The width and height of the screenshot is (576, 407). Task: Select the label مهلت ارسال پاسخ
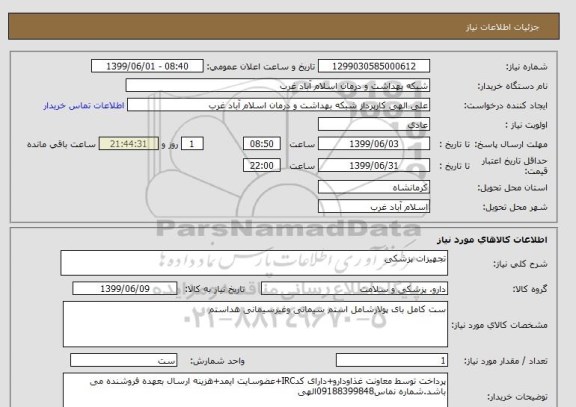pyautogui.click(x=511, y=144)
